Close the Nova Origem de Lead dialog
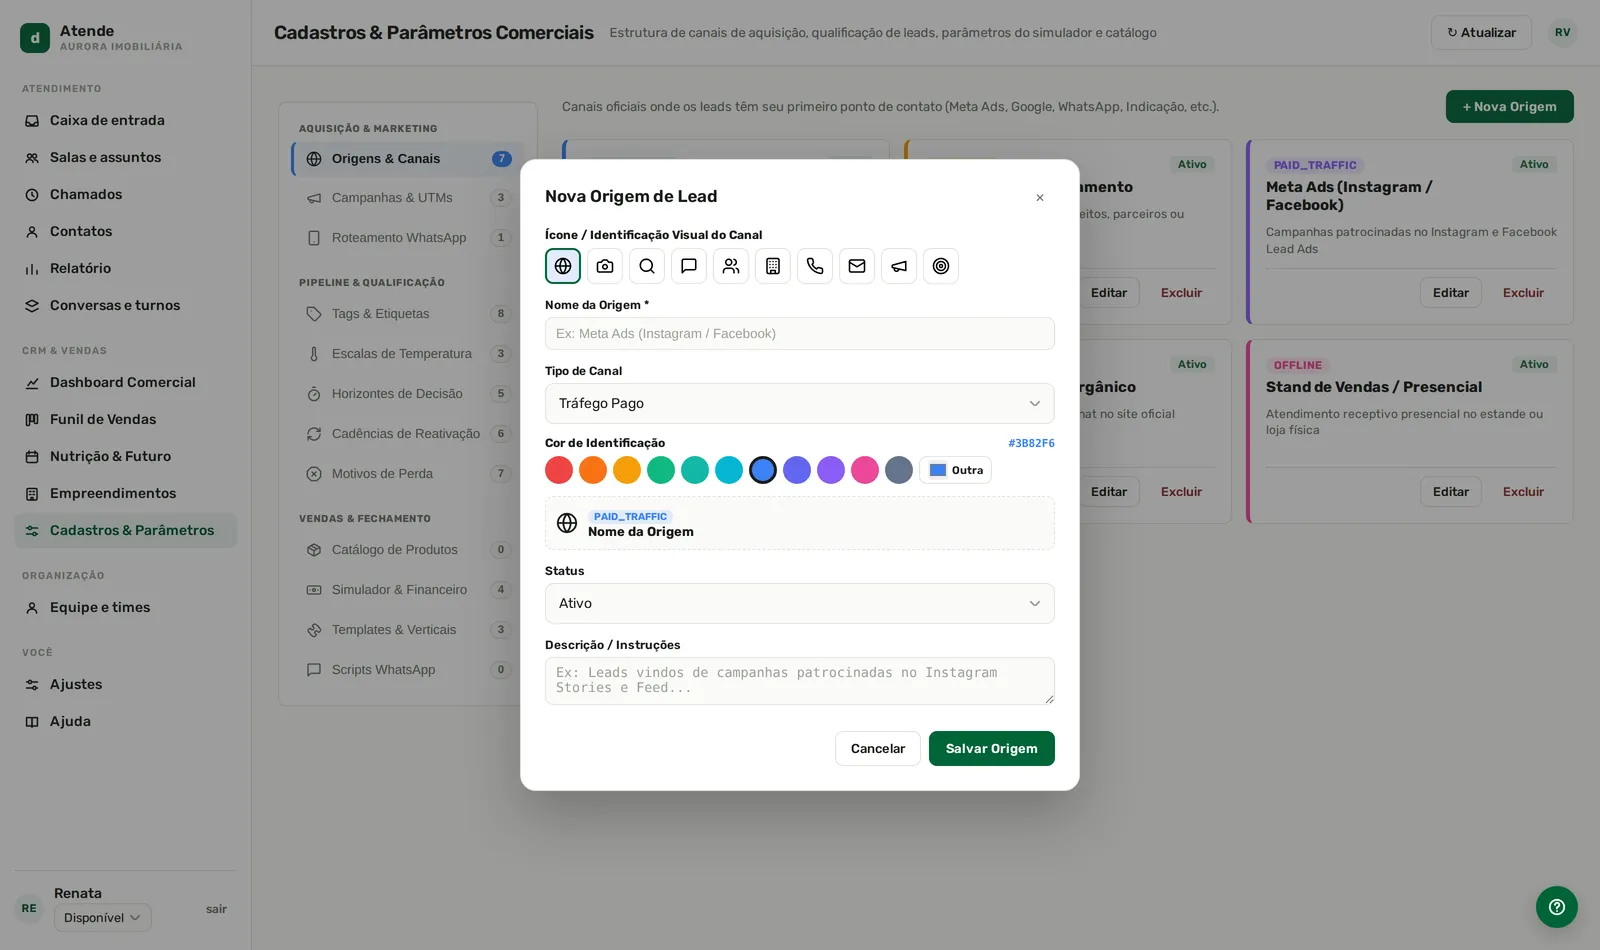Screen dimensions: 1600x950 (1040, 198)
